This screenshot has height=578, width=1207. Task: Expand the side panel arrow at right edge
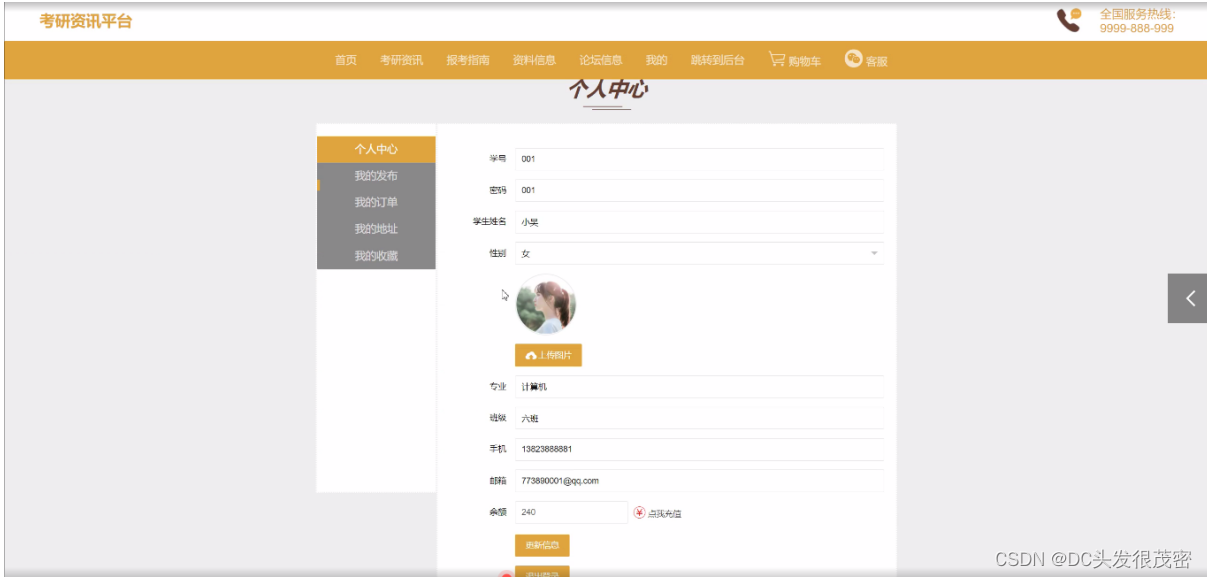(x=1187, y=298)
